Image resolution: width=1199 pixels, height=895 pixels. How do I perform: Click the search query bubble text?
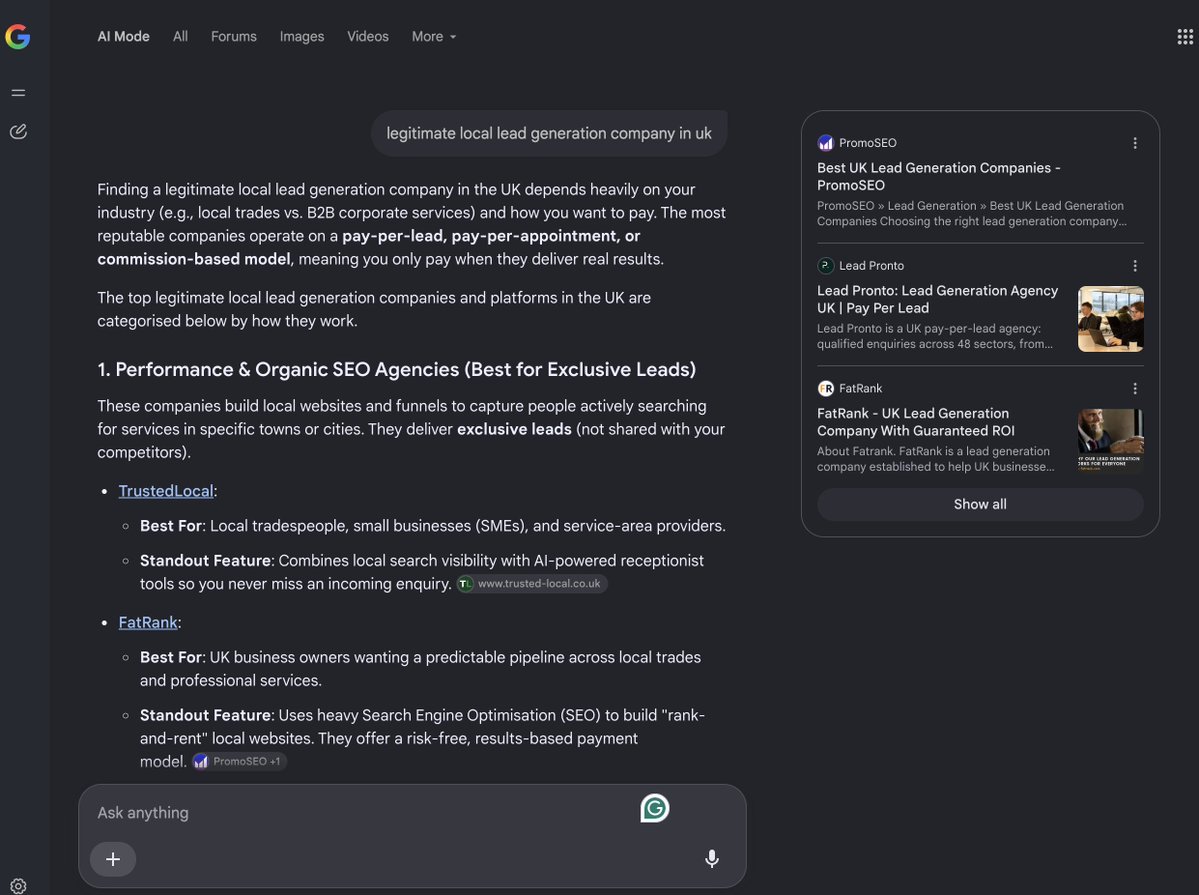click(x=549, y=133)
